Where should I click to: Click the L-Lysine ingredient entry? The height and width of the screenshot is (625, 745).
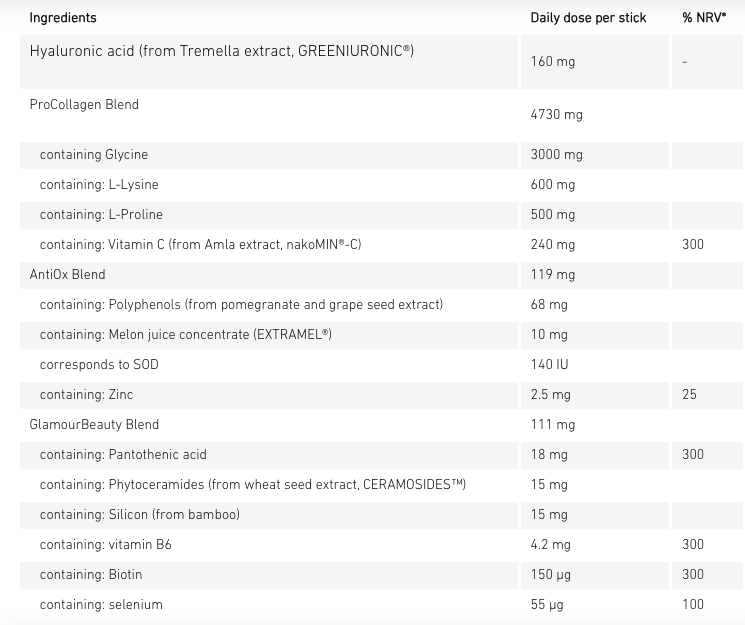point(99,185)
